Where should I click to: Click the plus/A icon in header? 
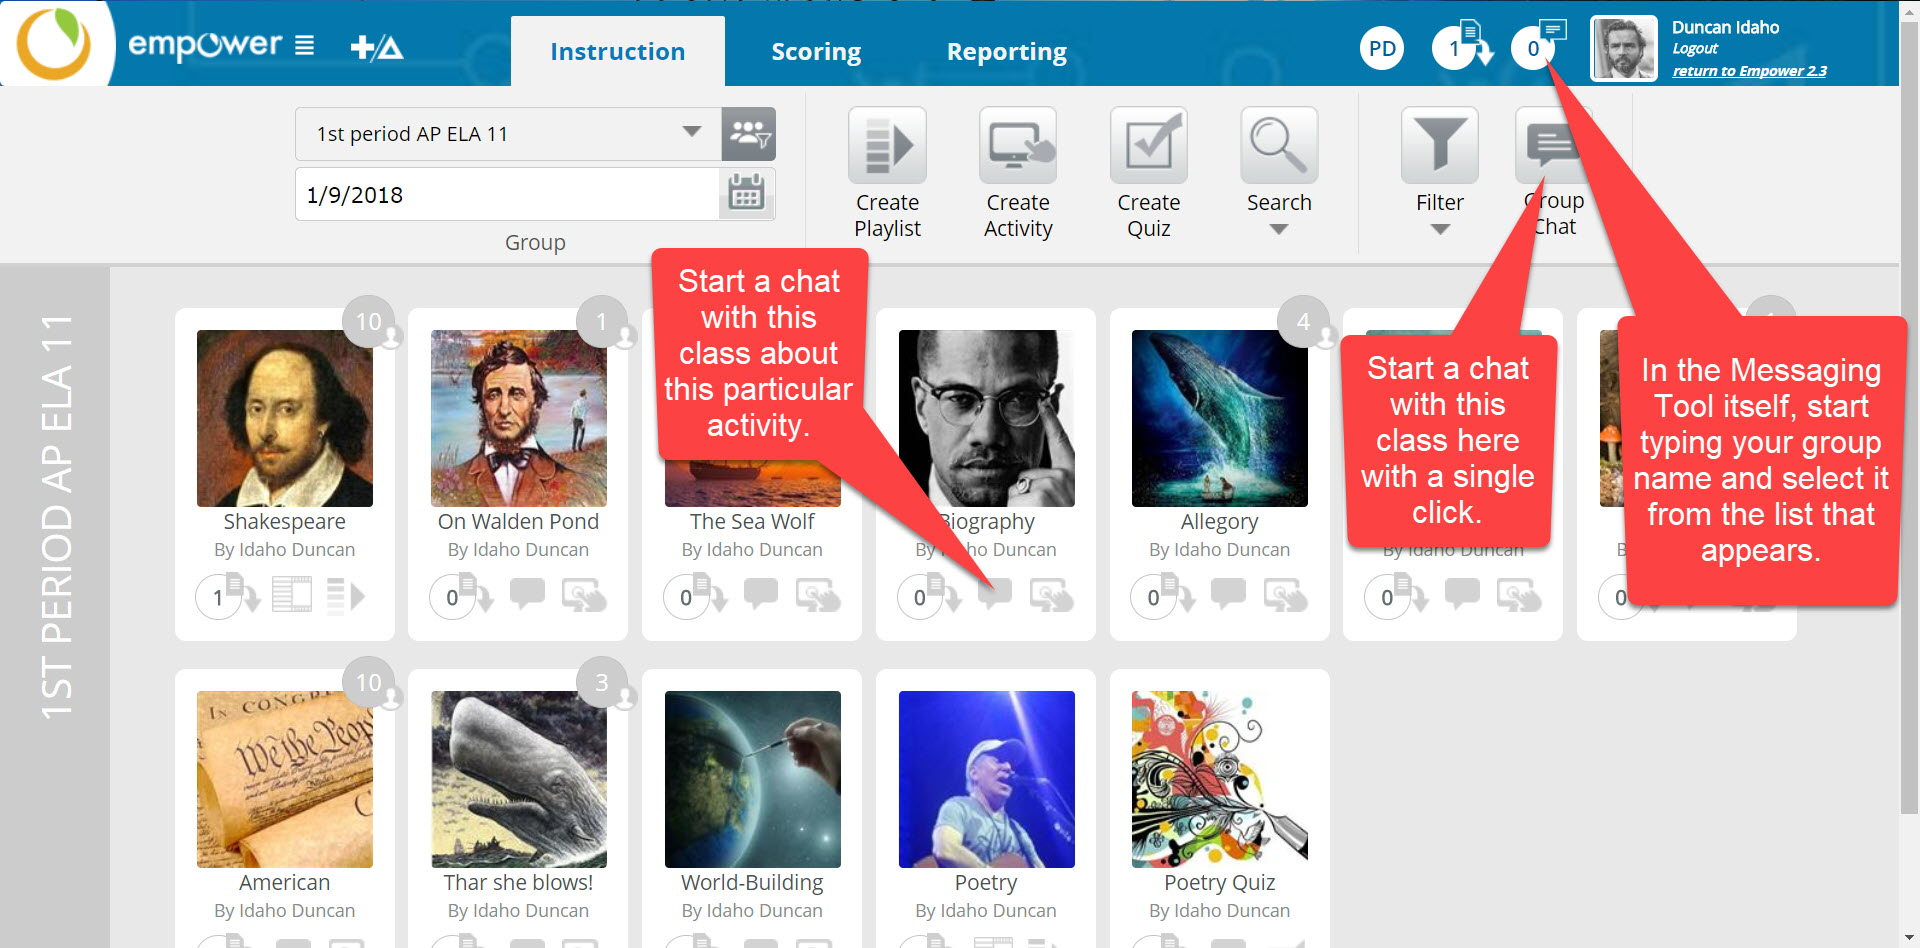pyautogui.click(x=377, y=47)
